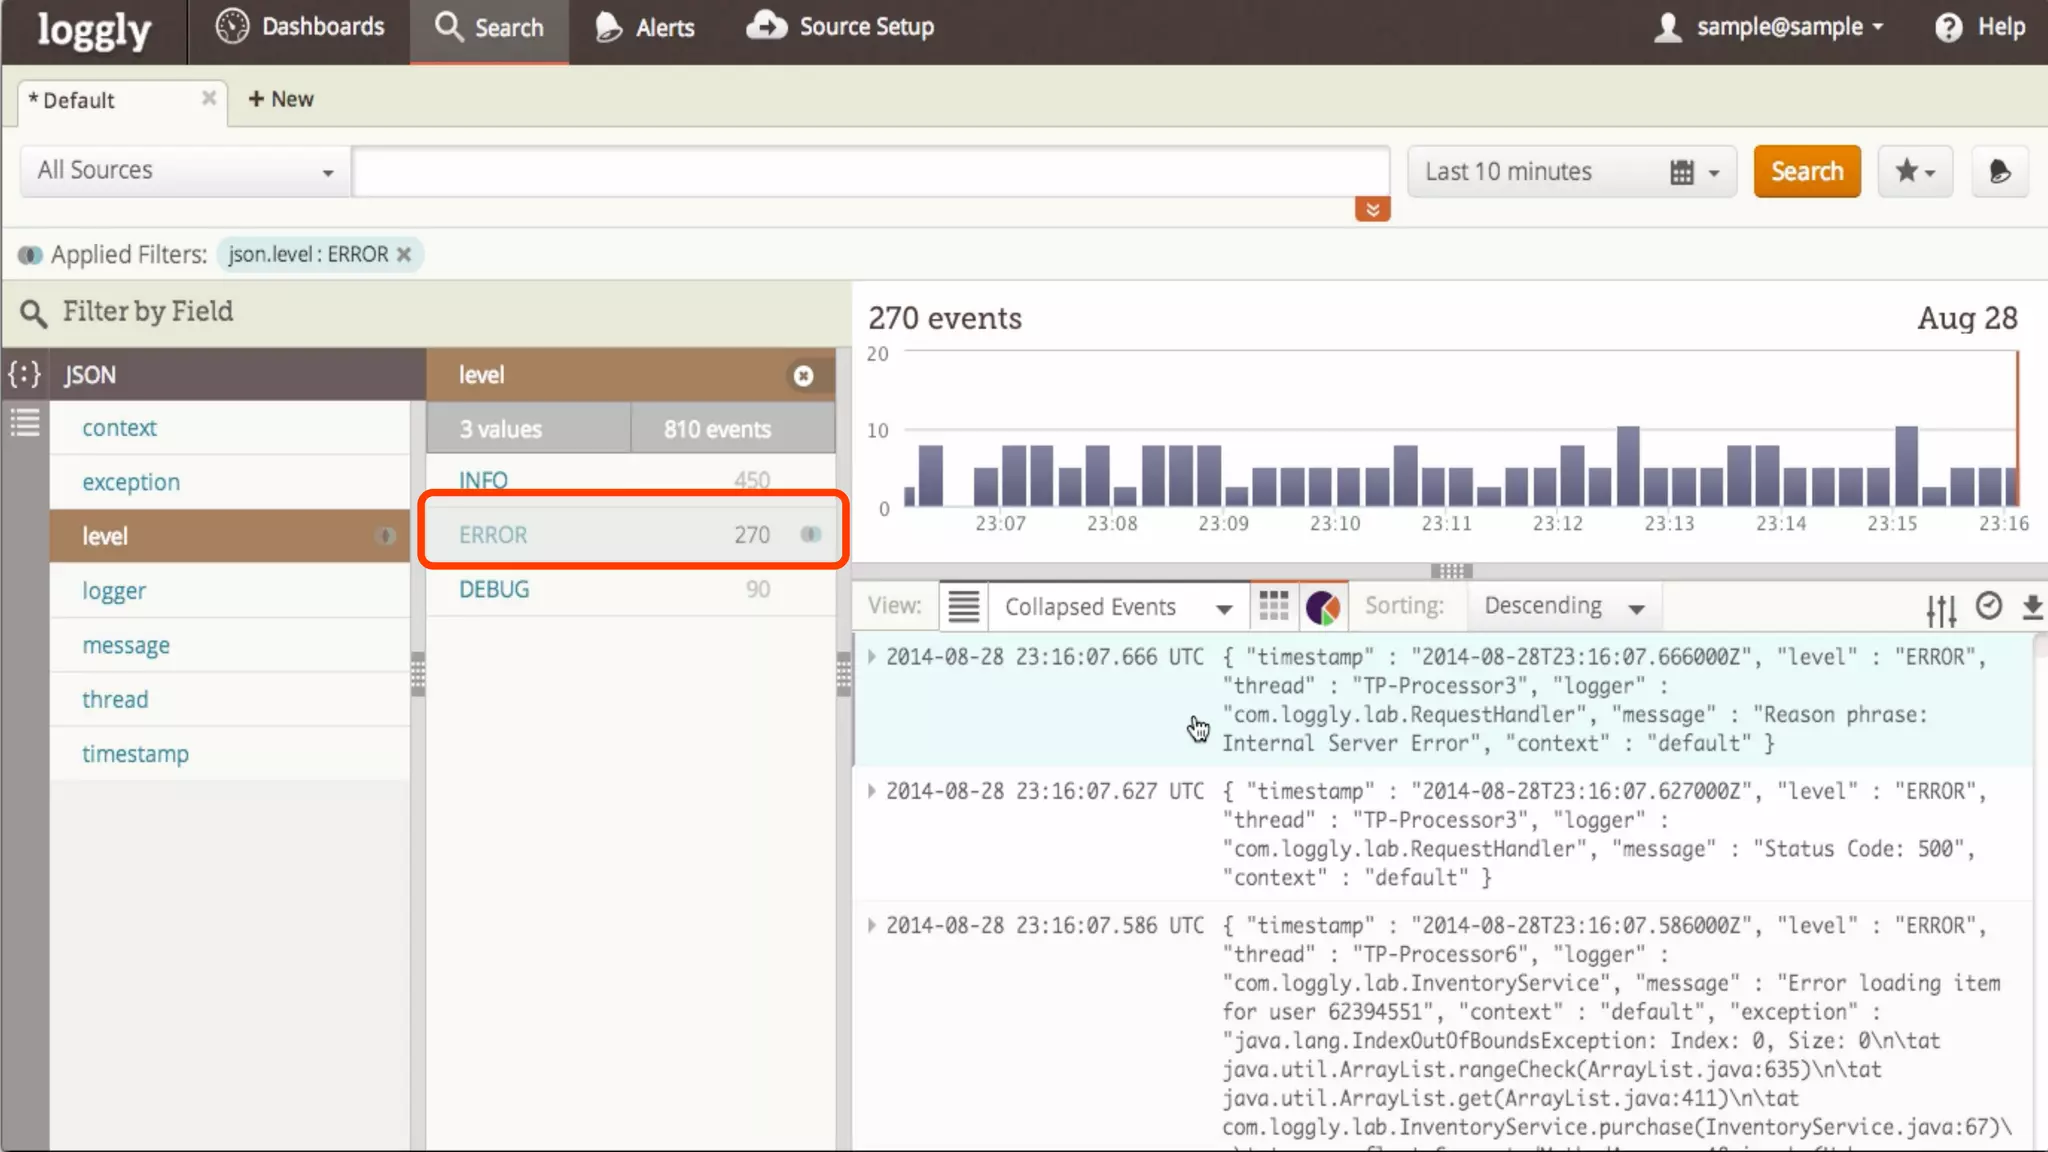Click the alert bell icon beside favorites
This screenshot has width=2048, height=1152.
(1999, 171)
